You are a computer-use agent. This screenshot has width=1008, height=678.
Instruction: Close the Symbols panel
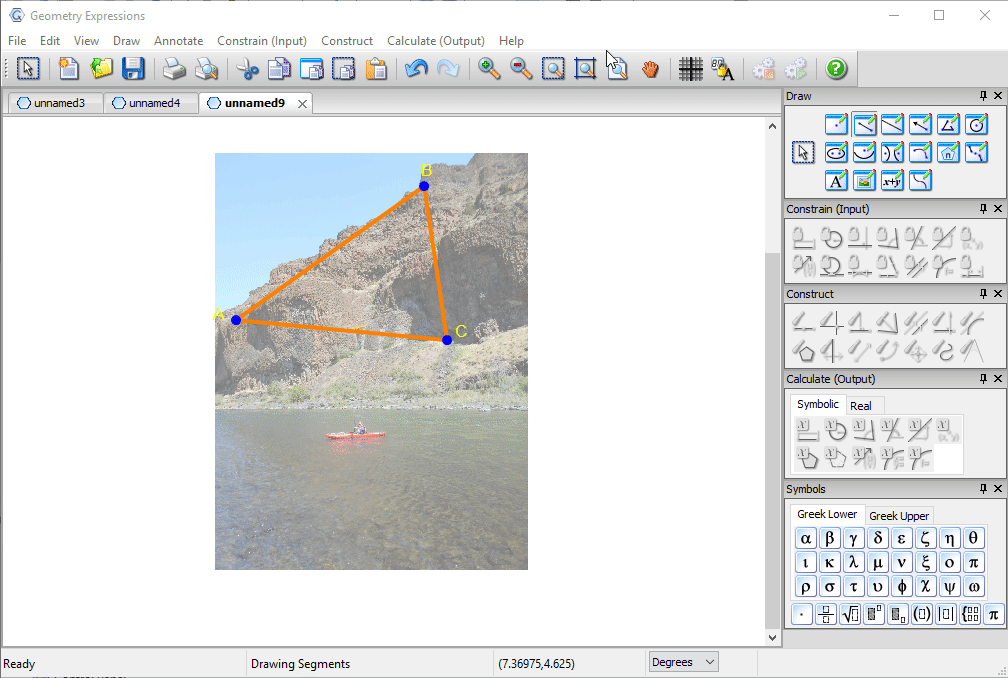(x=998, y=489)
